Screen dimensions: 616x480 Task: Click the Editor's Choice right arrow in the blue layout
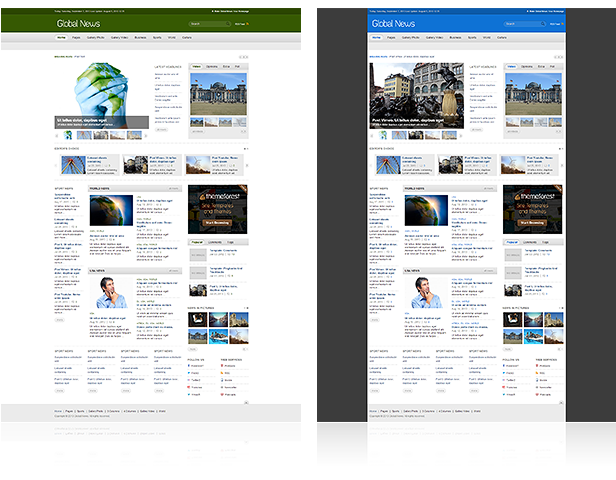561,165
